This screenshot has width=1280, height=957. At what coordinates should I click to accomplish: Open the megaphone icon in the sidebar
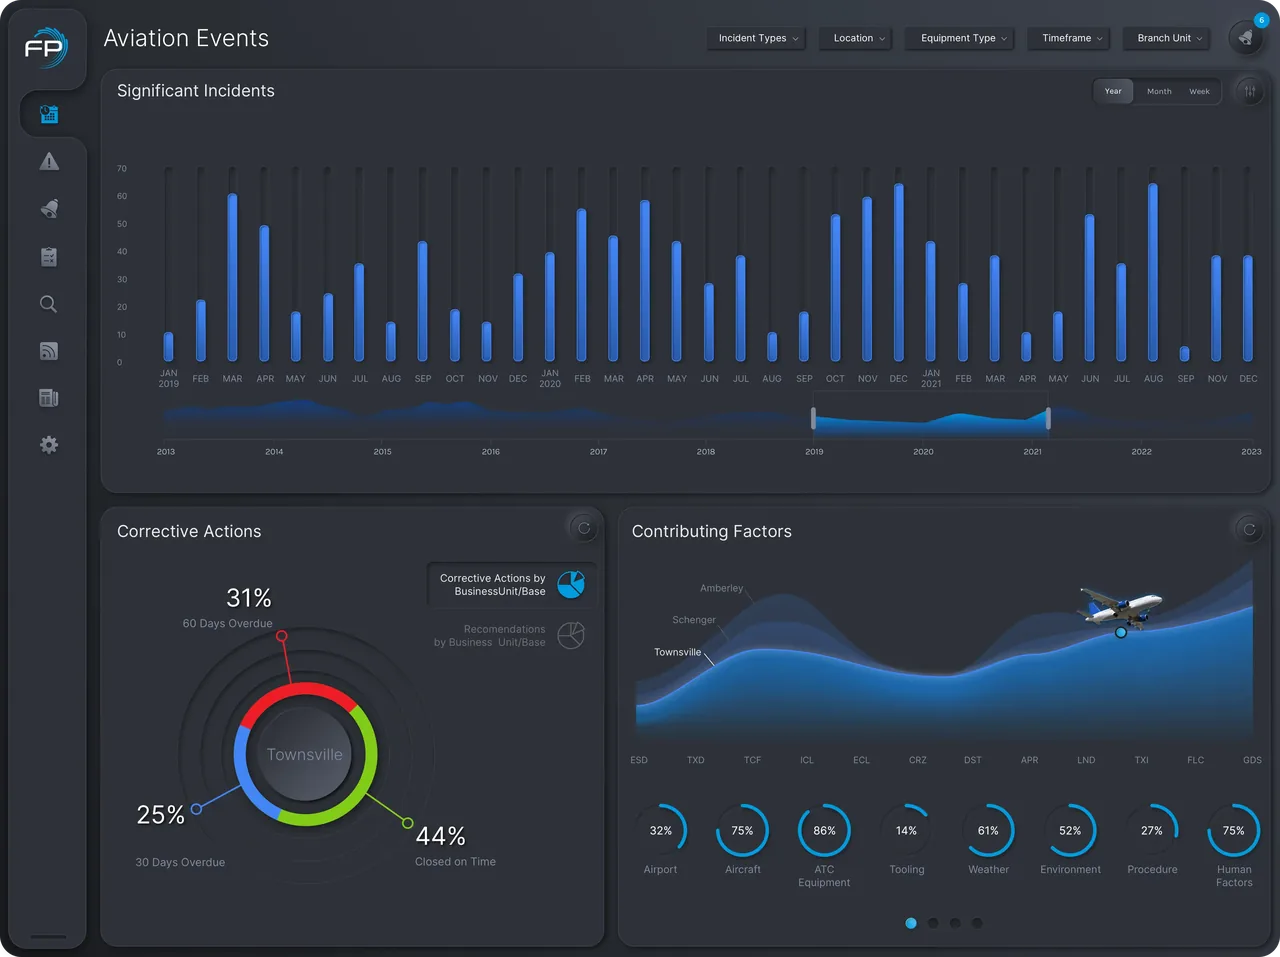click(49, 208)
